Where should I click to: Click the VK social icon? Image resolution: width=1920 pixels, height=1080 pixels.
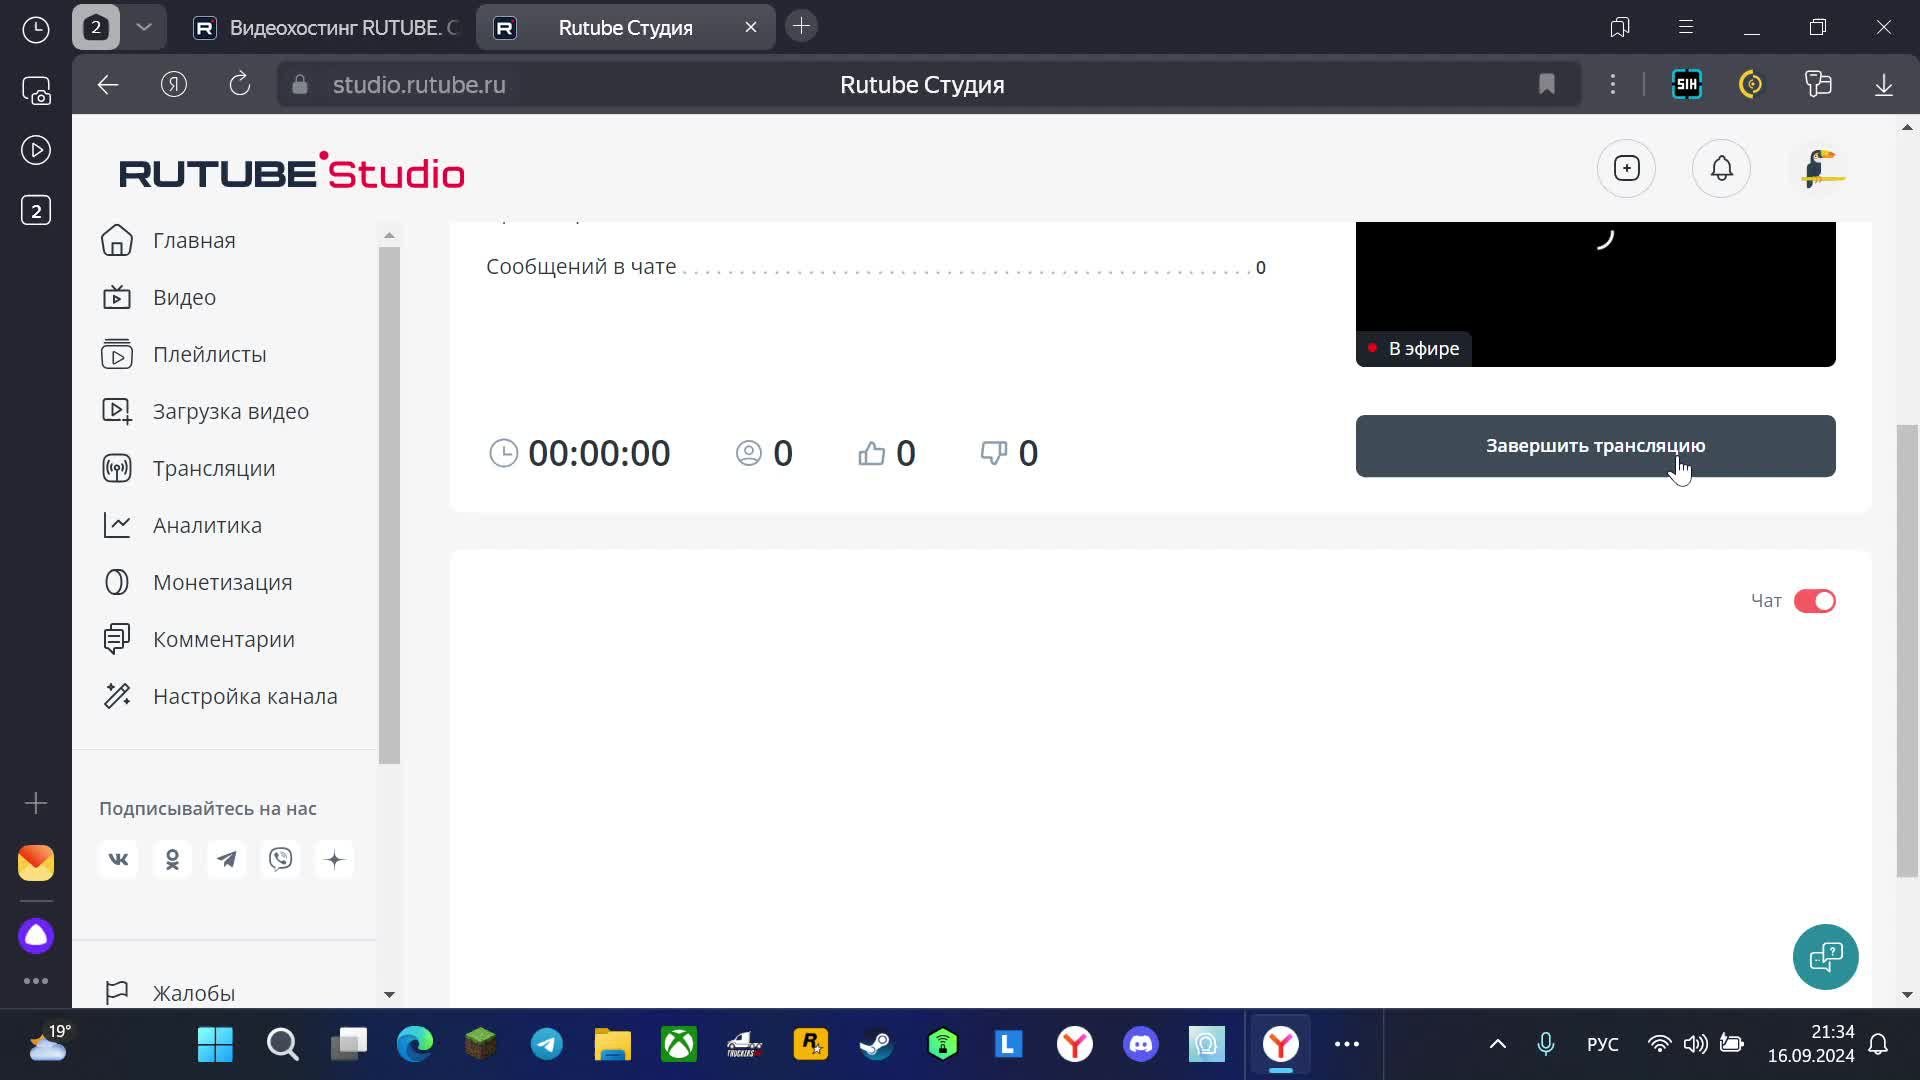coord(118,859)
